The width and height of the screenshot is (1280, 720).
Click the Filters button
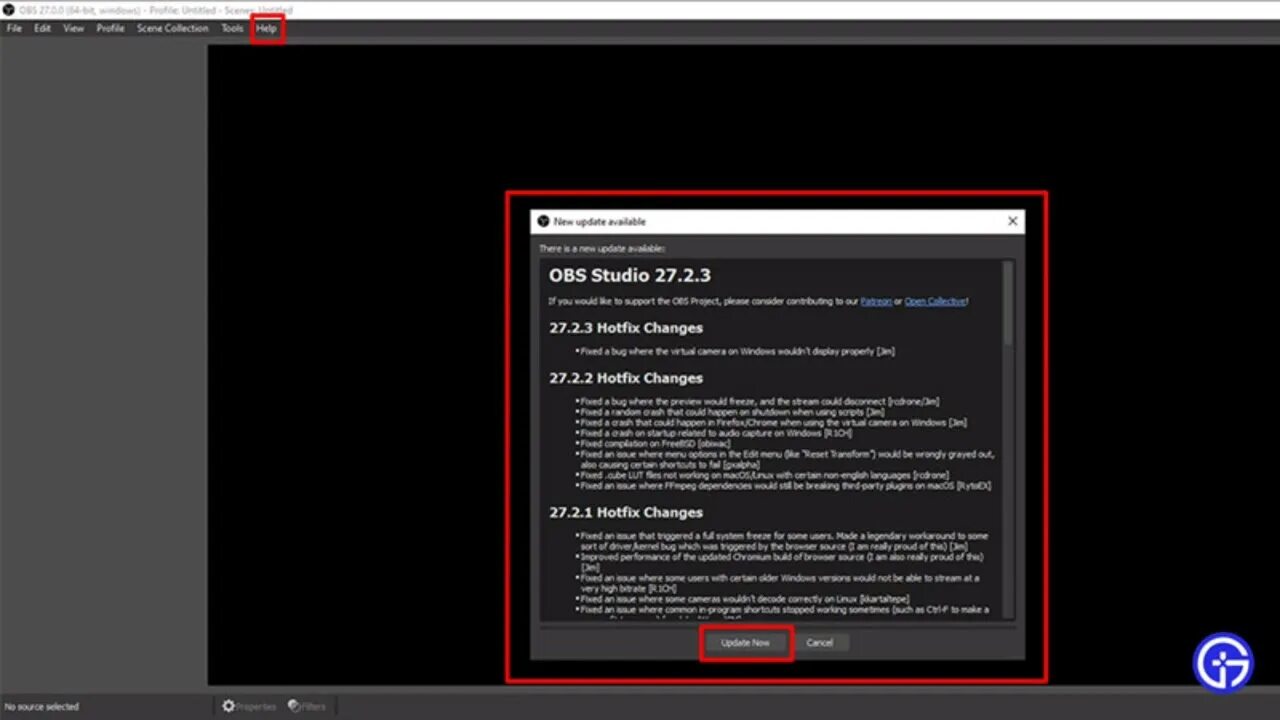tap(307, 706)
